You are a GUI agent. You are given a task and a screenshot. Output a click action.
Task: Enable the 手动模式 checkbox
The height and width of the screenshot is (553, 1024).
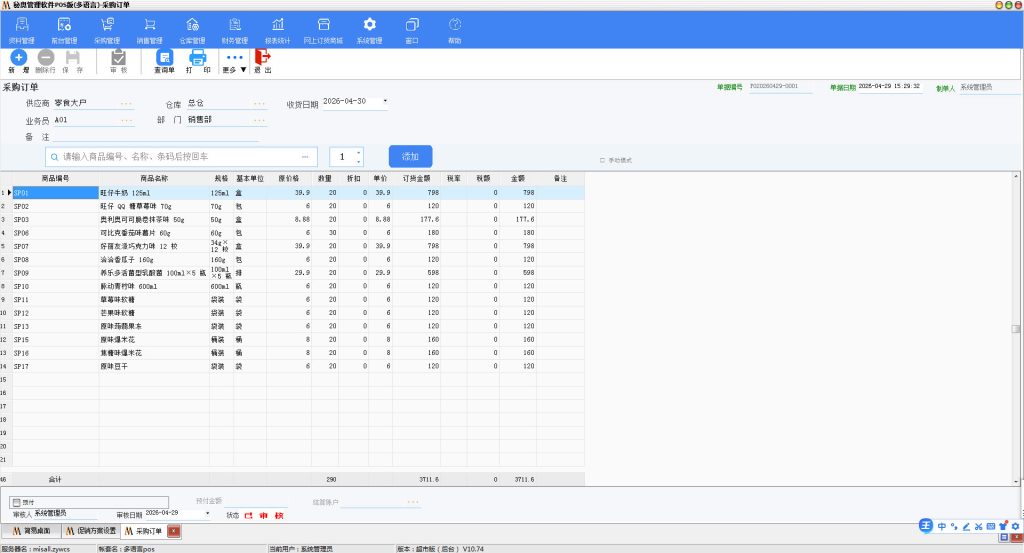(x=602, y=160)
